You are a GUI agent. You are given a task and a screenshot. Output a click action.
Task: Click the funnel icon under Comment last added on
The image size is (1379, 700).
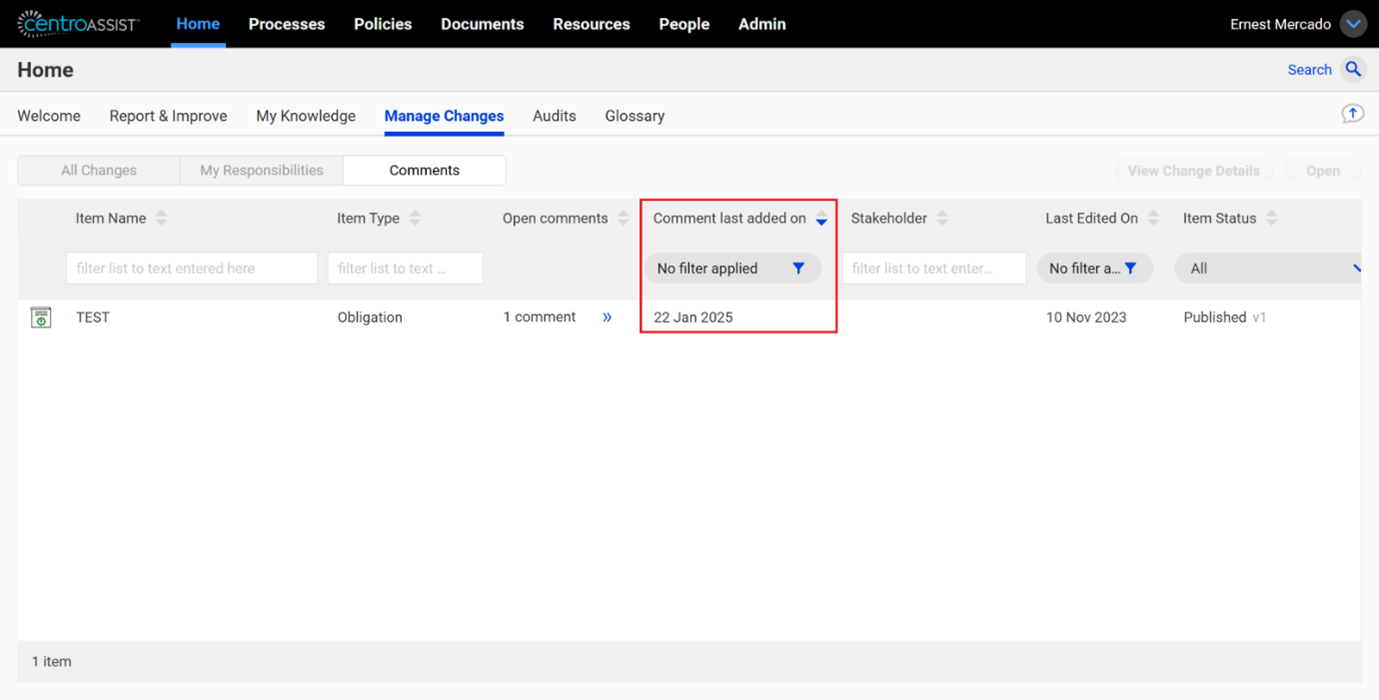point(798,268)
